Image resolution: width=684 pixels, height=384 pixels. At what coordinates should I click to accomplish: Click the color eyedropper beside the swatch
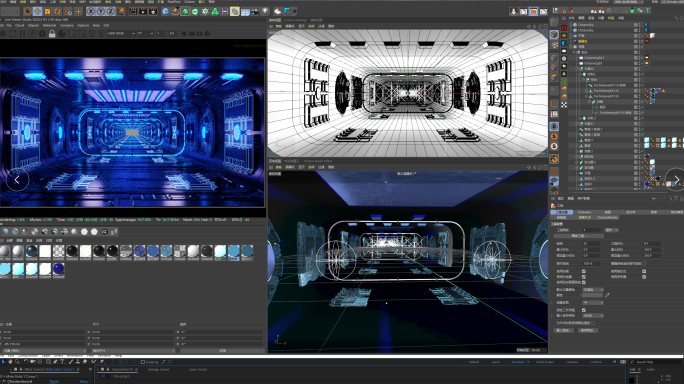coord(607,295)
